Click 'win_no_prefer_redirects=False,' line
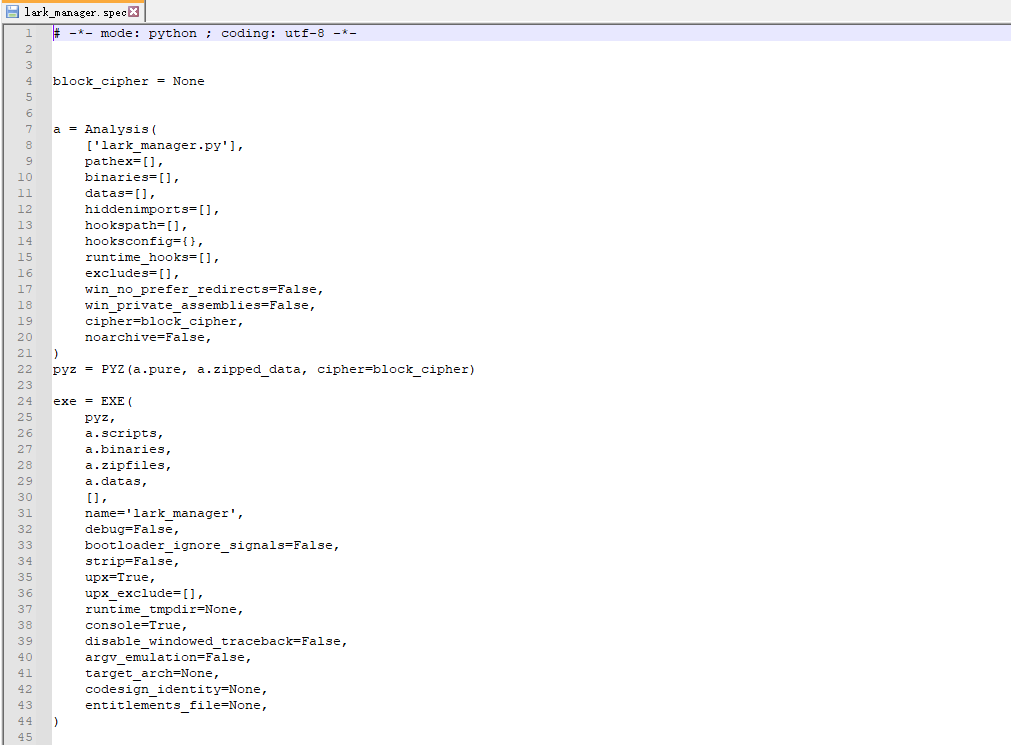The image size is (1011, 745). click(x=204, y=289)
